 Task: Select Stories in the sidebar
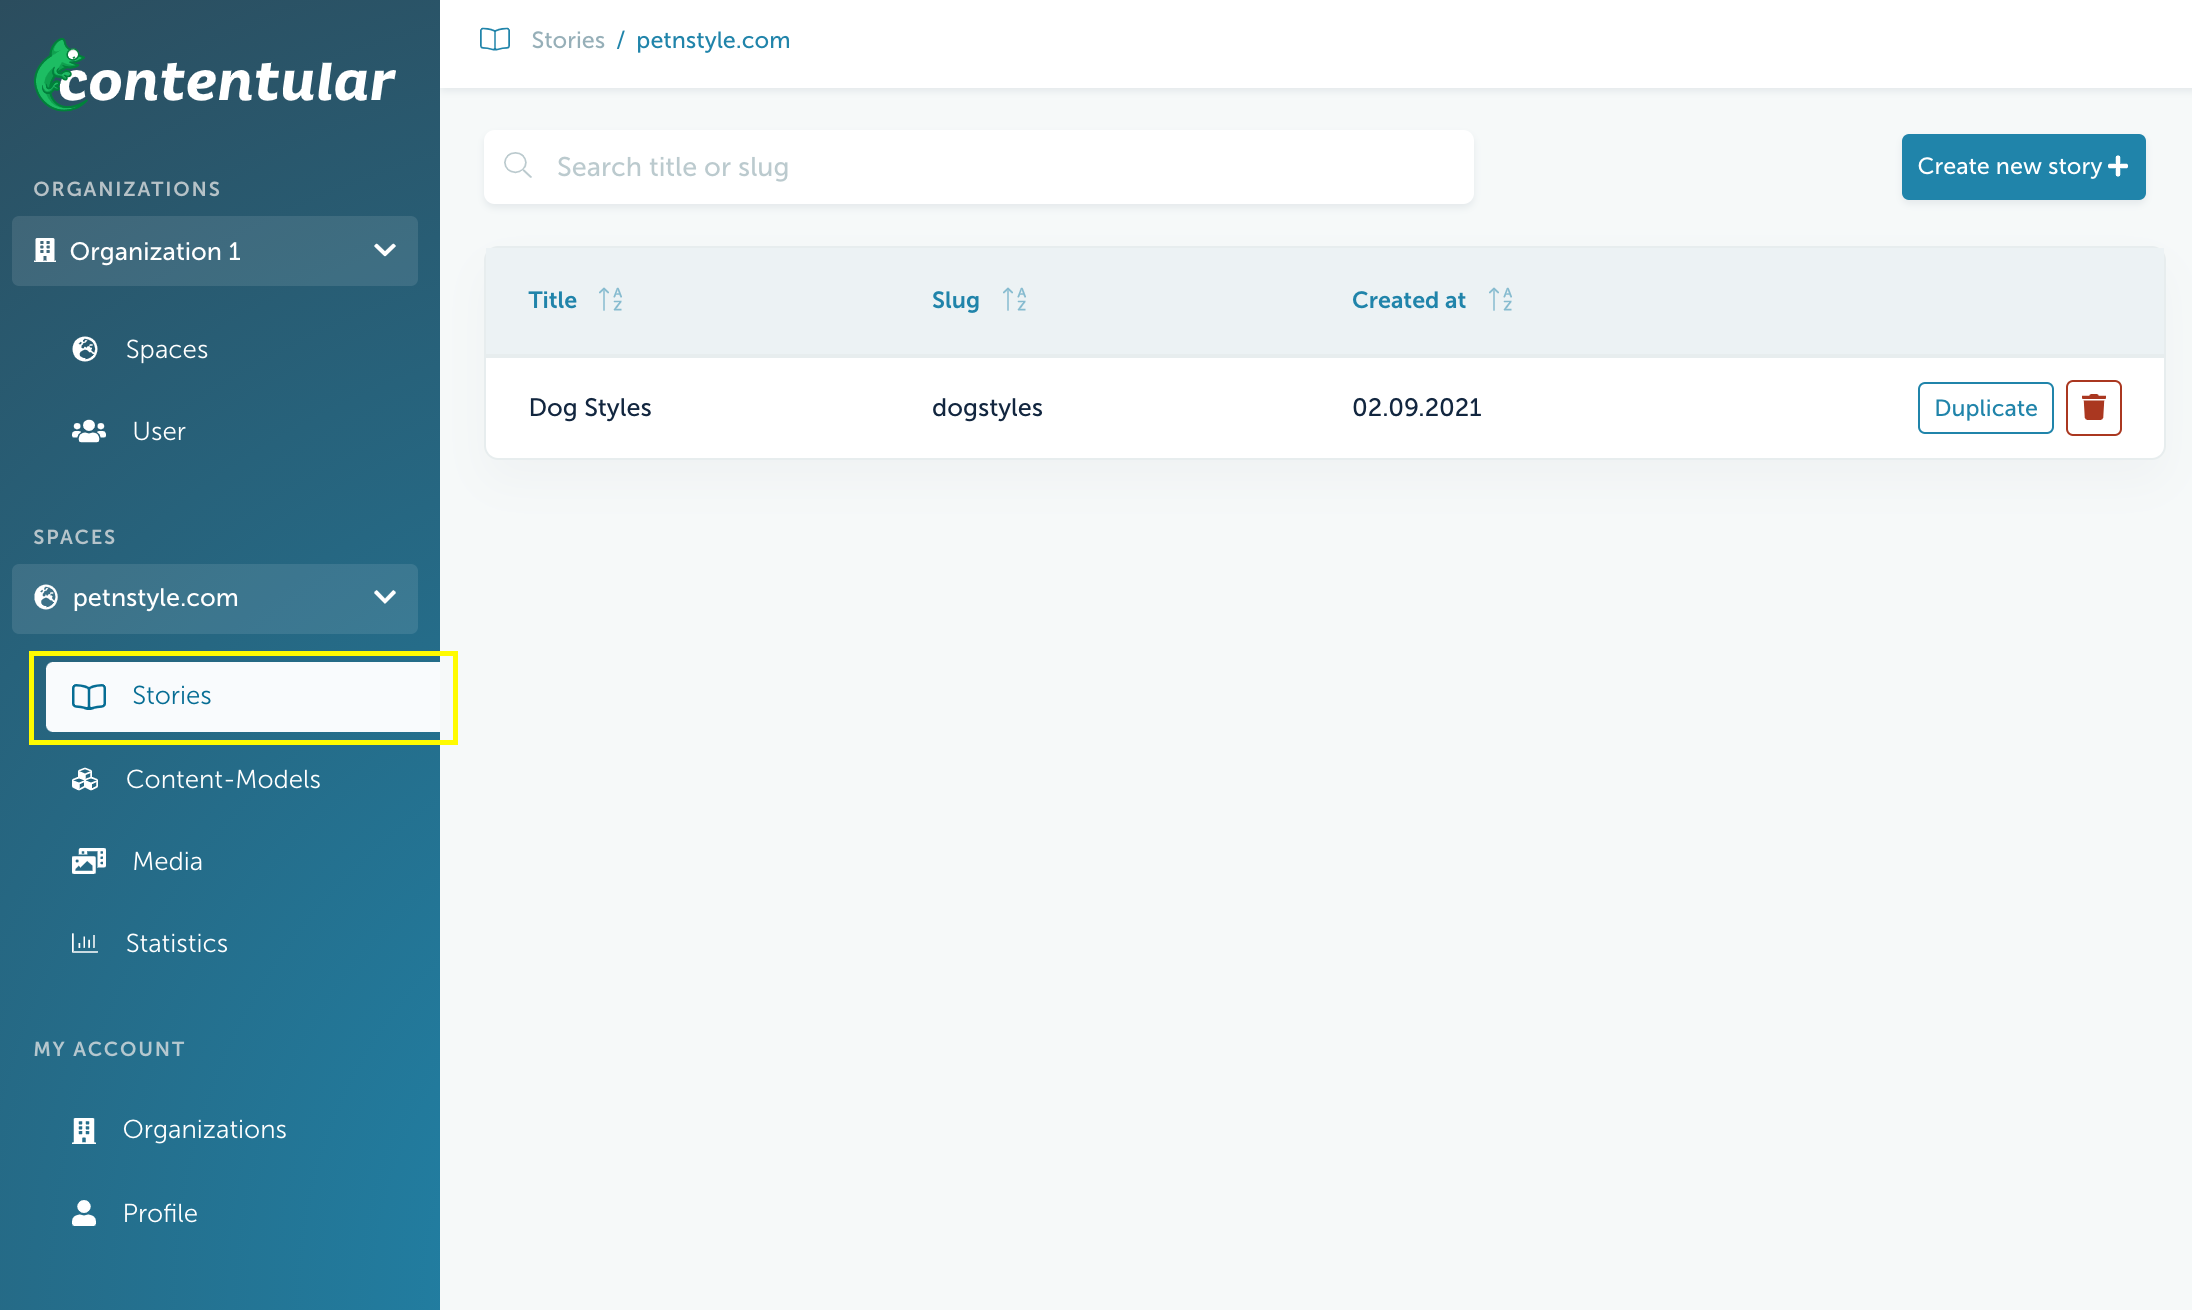(243, 696)
